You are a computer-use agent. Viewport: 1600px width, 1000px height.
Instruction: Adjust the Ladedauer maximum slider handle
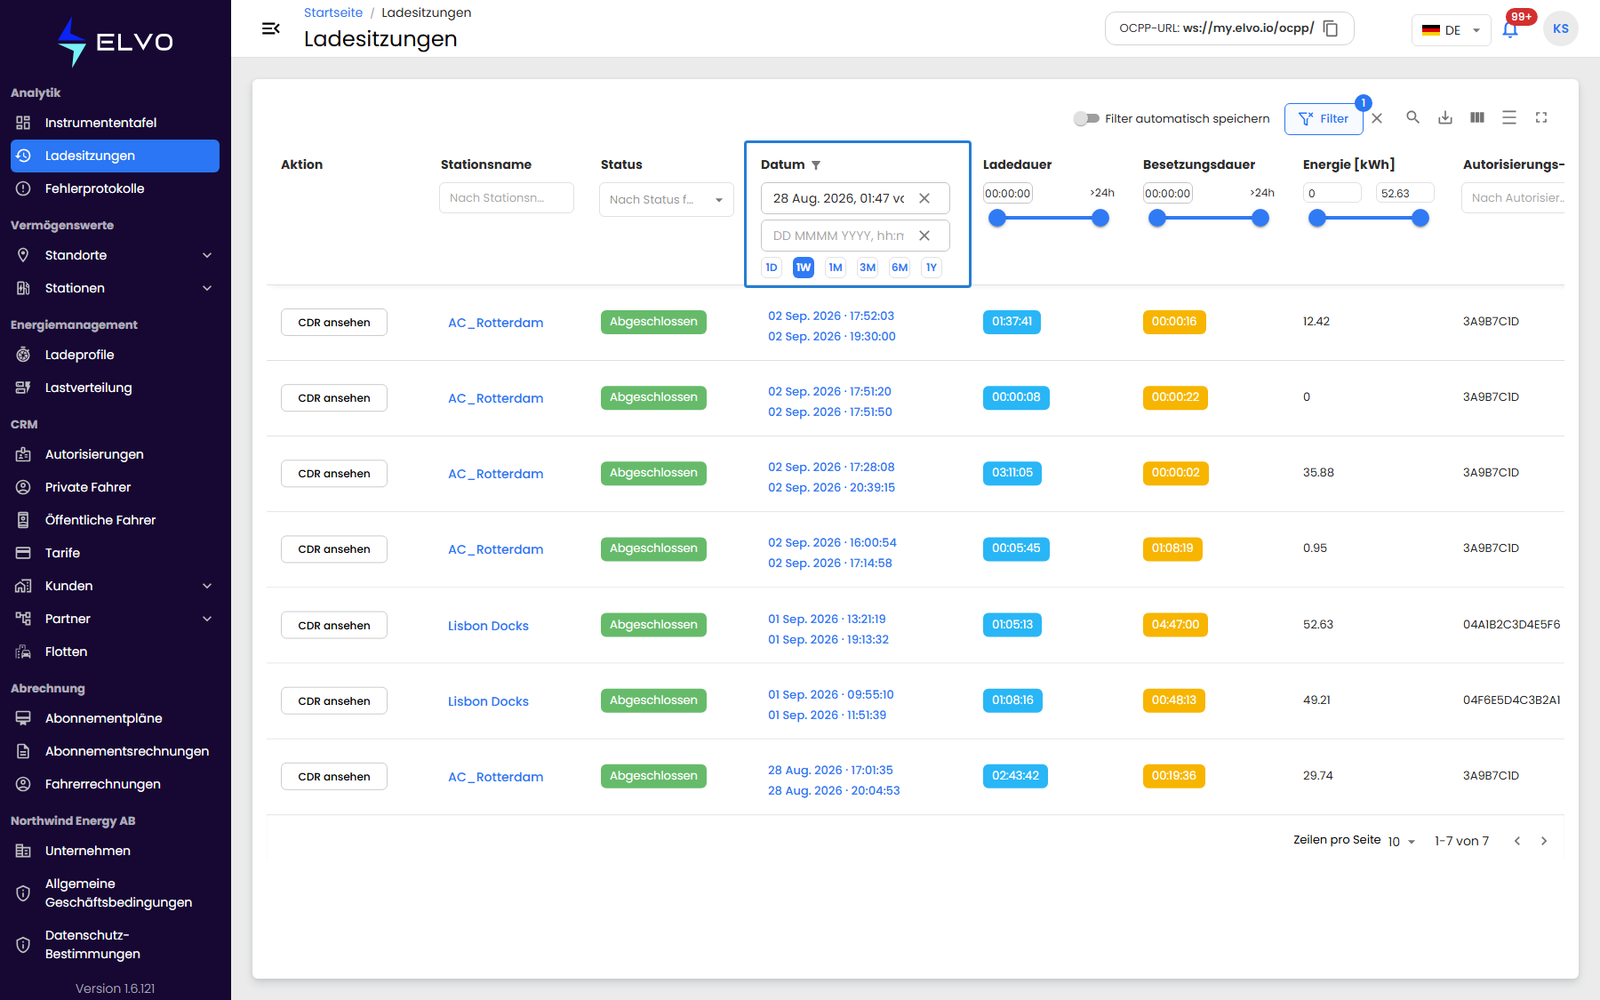coord(1100,218)
